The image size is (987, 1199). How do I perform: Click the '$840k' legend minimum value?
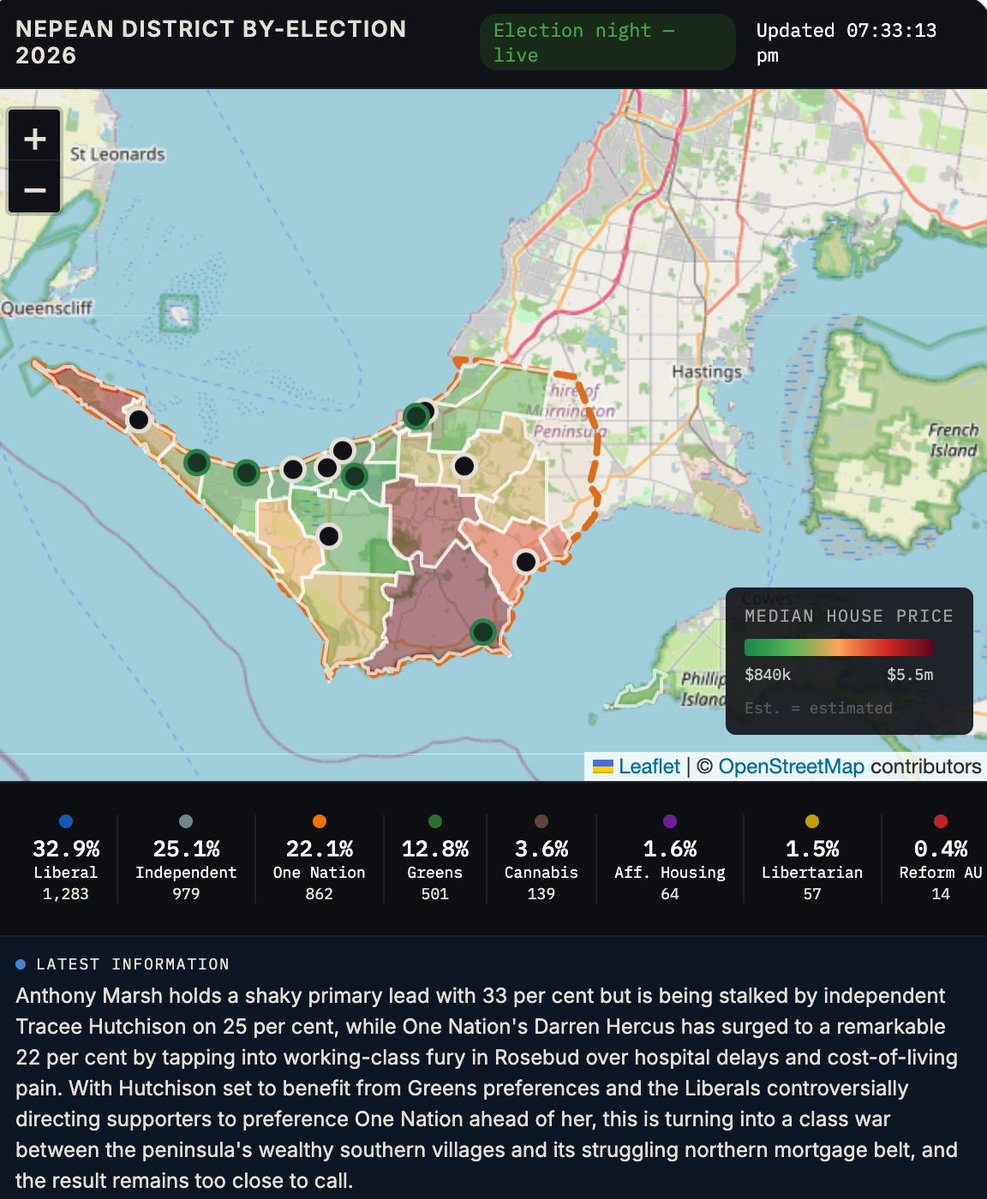(x=768, y=674)
